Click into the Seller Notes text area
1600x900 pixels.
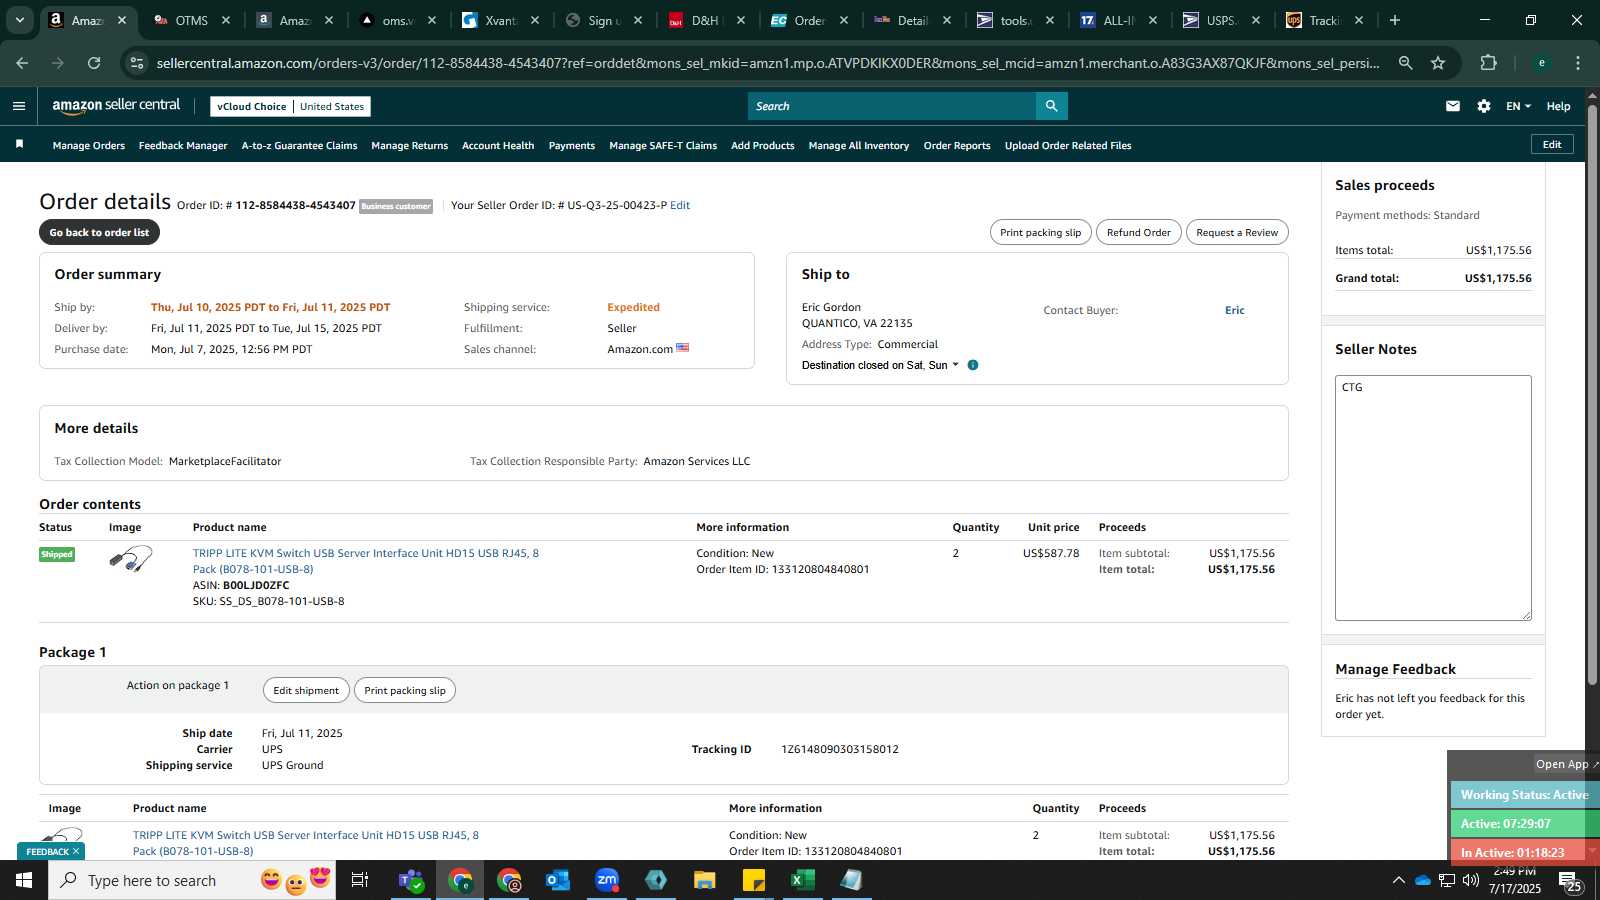point(1433,498)
